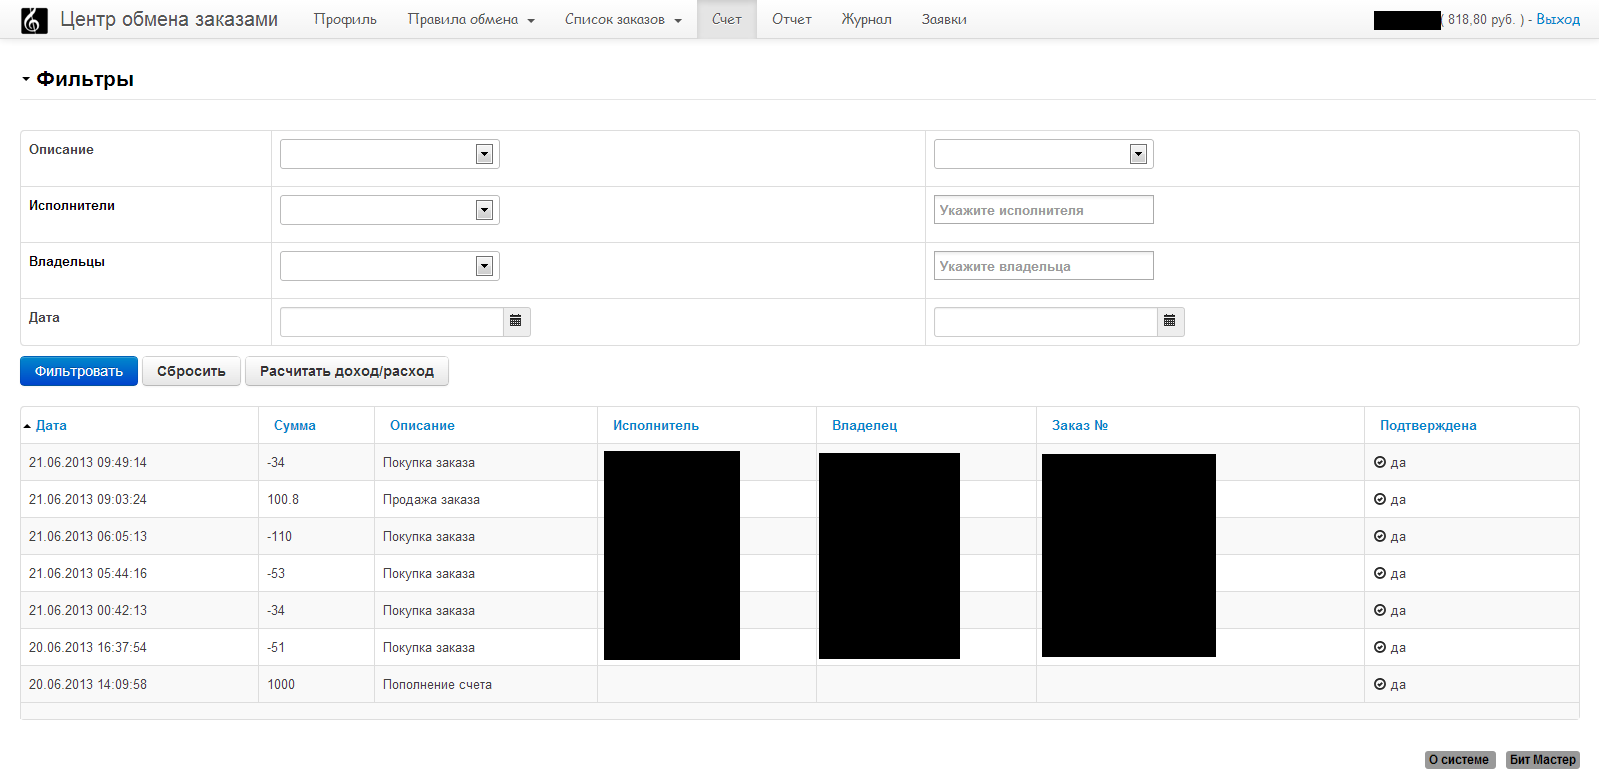This screenshot has width=1599, height=778.
Task: Open calendar picker for end date
Action: pyautogui.click(x=1170, y=321)
